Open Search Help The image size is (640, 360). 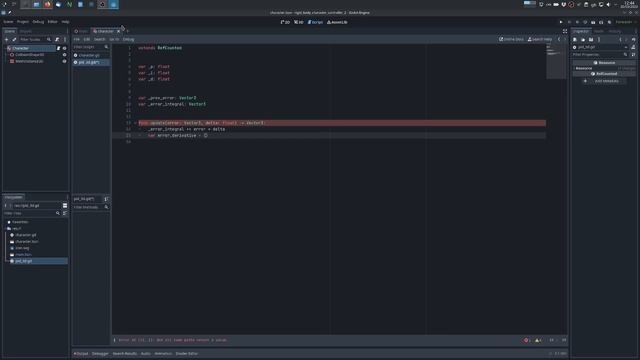click(540, 39)
